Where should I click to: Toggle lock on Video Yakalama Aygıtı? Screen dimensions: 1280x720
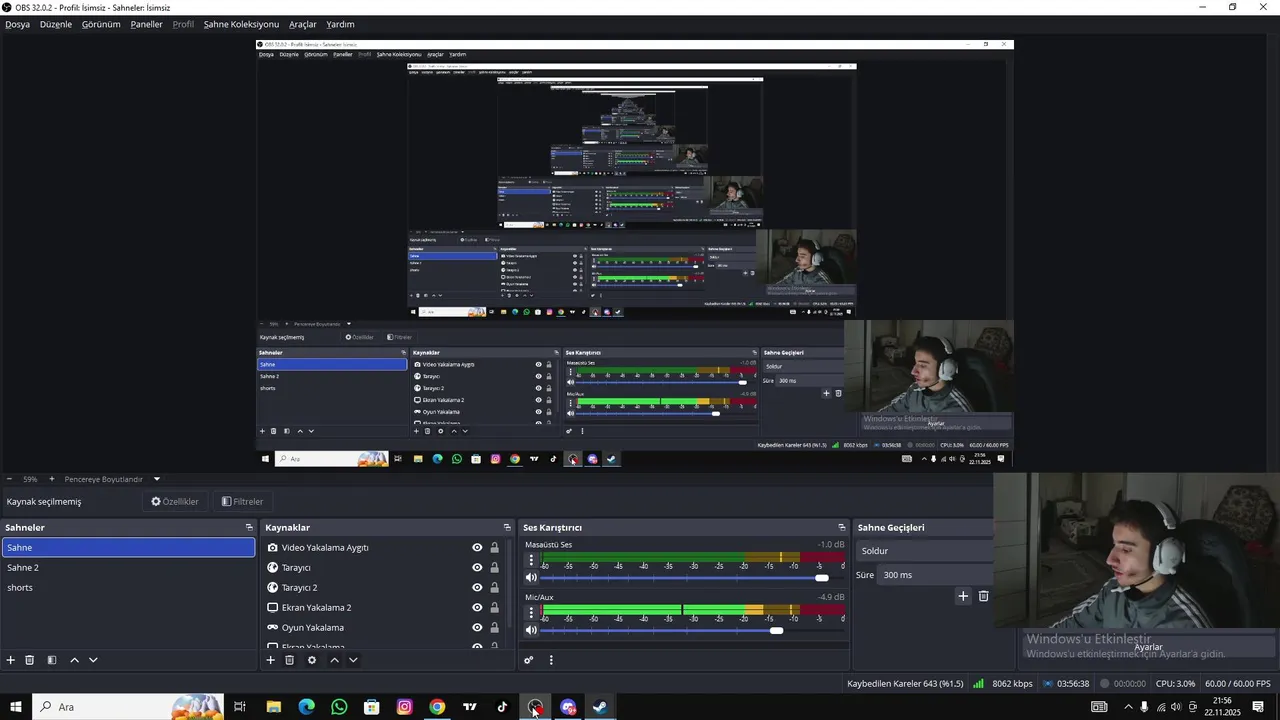494,548
